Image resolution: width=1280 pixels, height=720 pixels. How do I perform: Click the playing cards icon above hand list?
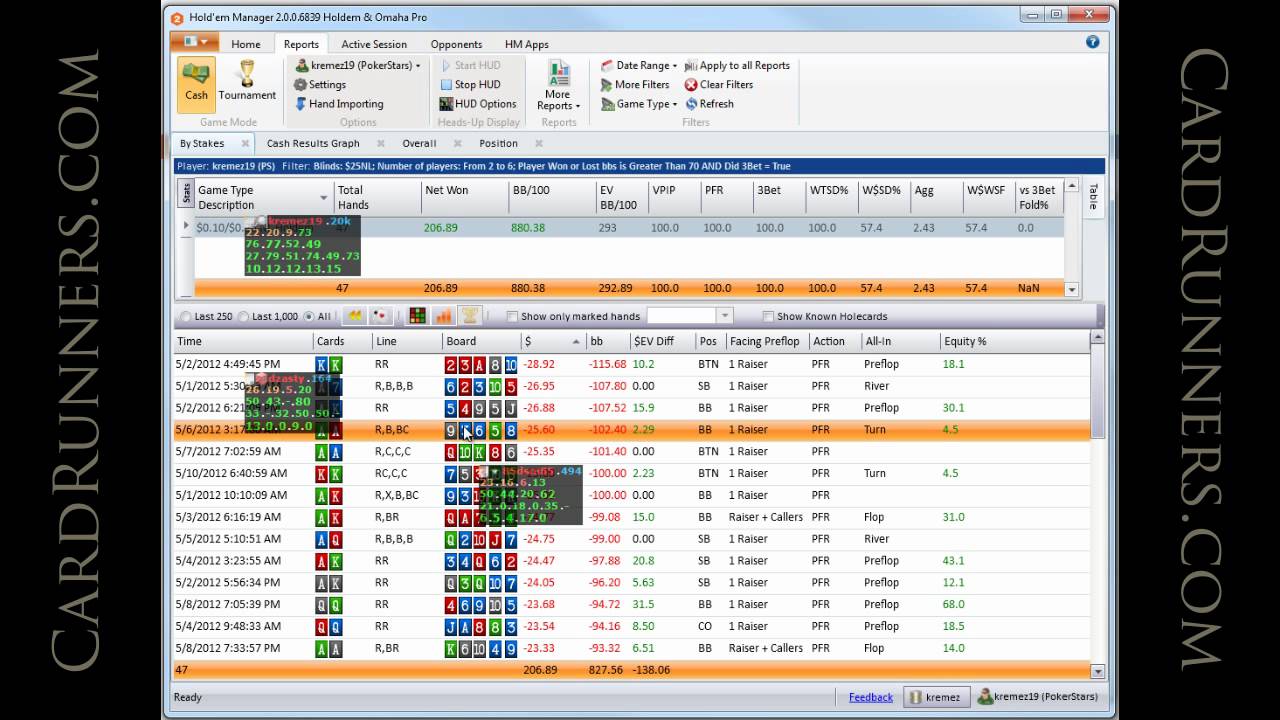coord(379,316)
